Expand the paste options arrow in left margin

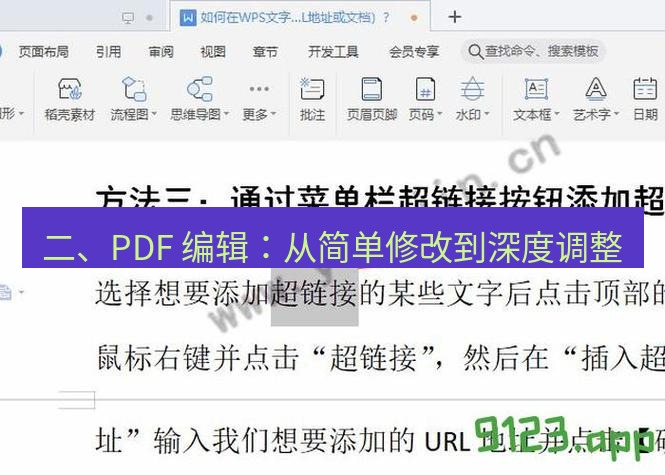coord(21,292)
